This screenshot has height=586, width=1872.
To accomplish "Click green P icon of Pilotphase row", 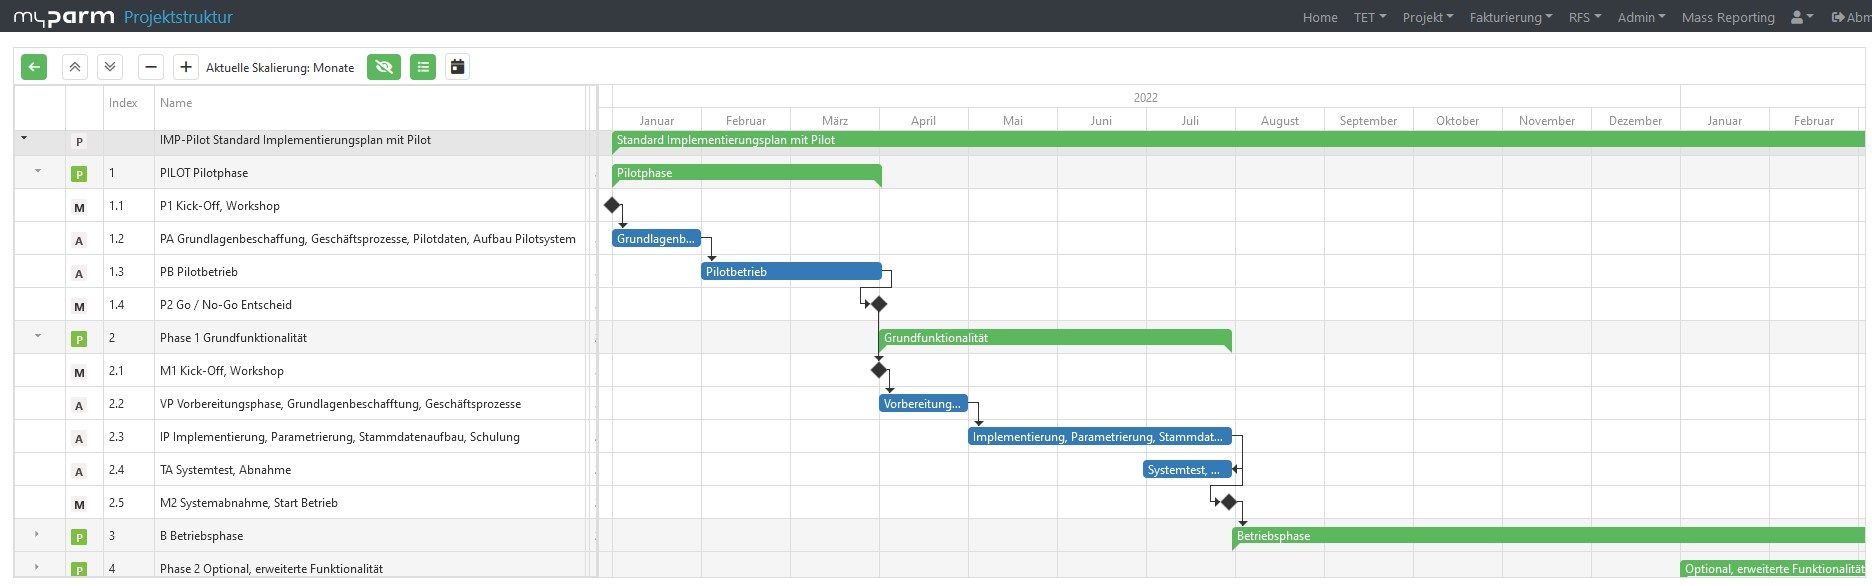I will click(79, 174).
